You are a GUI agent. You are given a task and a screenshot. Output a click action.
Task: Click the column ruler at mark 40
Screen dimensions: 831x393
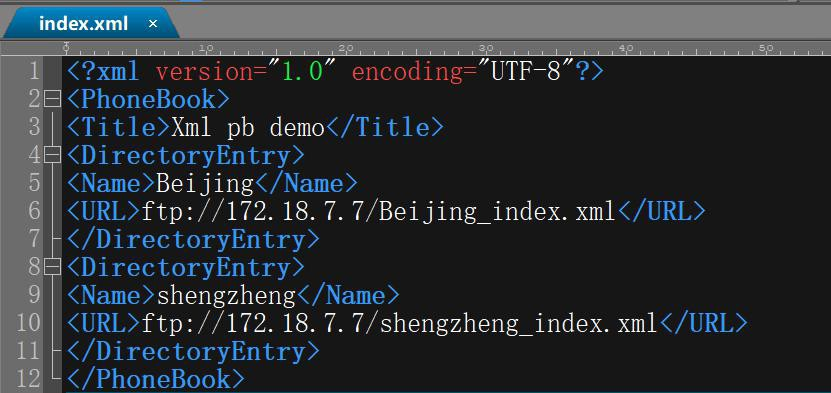coord(626,49)
